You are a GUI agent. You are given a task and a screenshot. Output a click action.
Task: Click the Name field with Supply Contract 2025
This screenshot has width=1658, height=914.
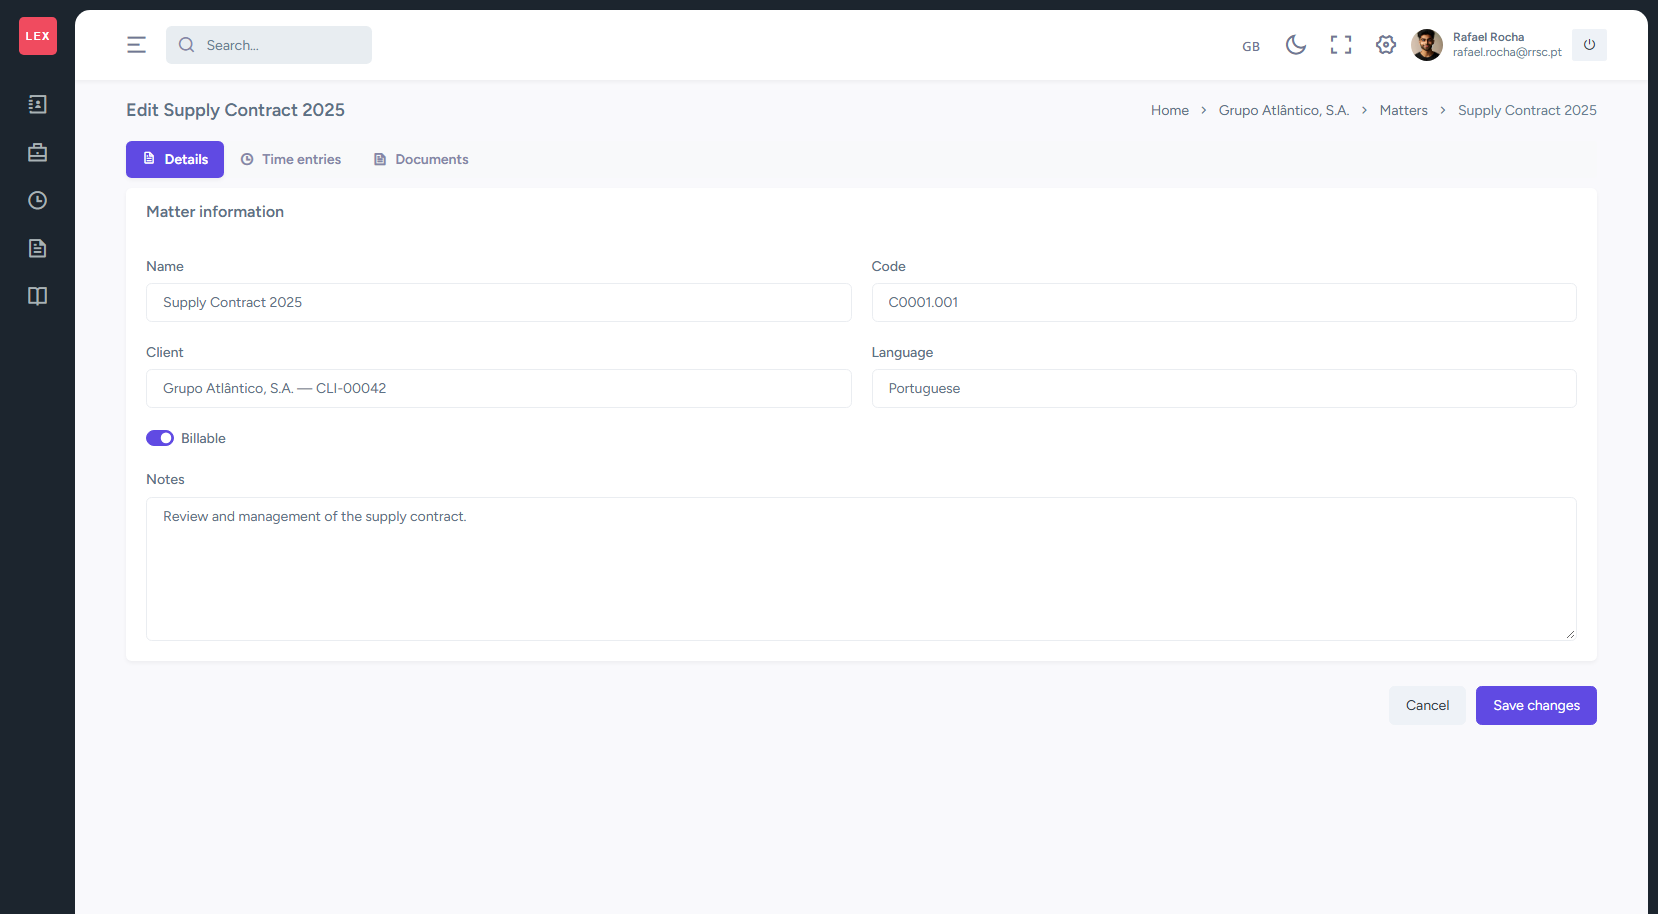pos(499,302)
